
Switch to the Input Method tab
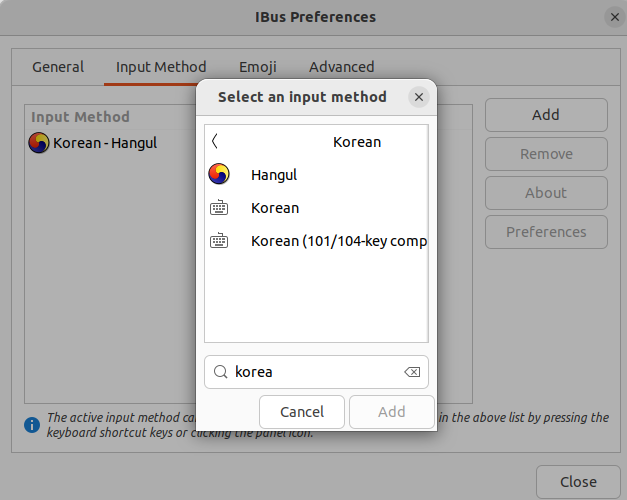coord(161,67)
